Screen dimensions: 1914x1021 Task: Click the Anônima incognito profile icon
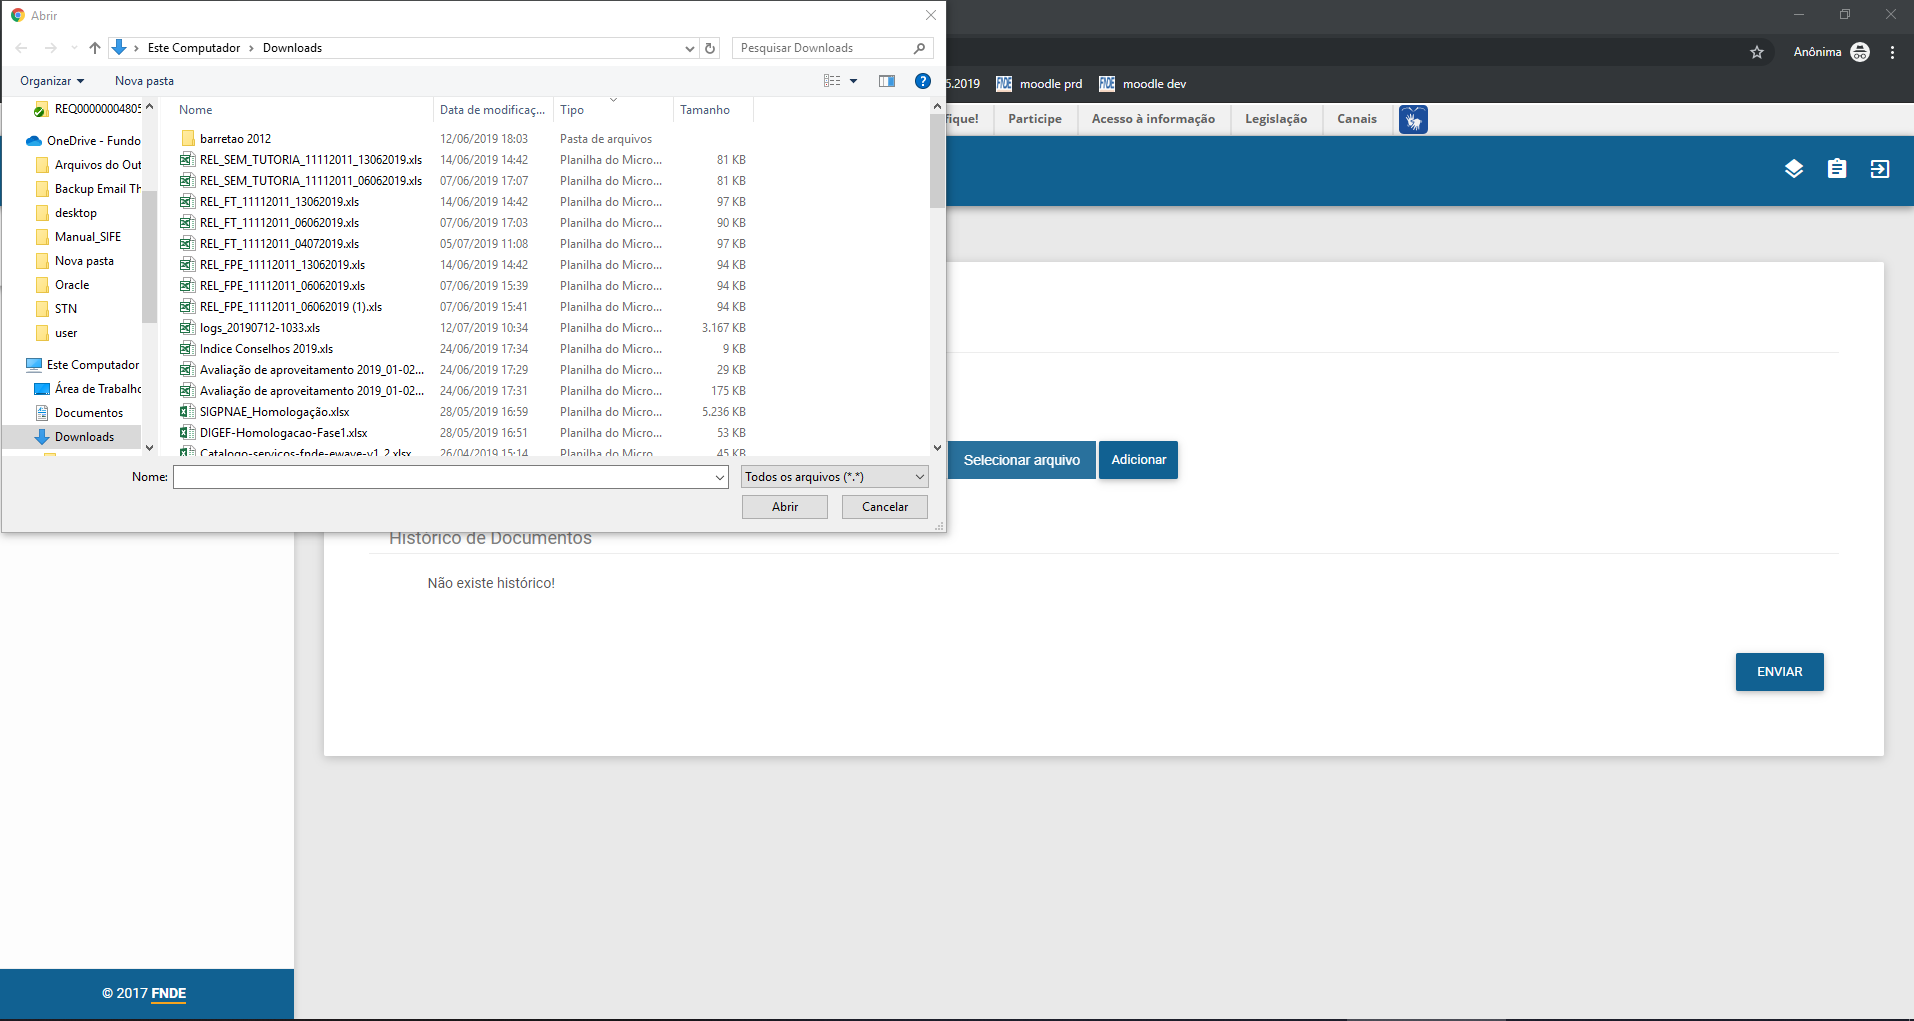point(1860,52)
